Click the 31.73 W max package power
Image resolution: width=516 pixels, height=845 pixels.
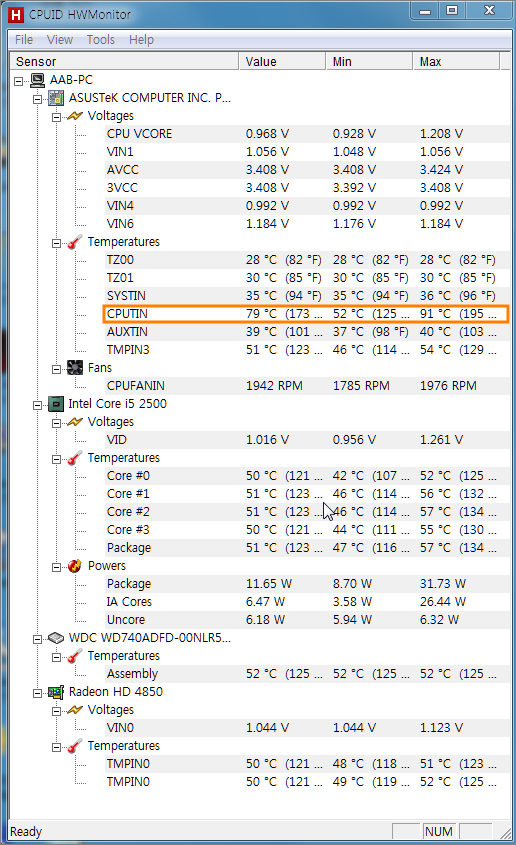(x=443, y=584)
